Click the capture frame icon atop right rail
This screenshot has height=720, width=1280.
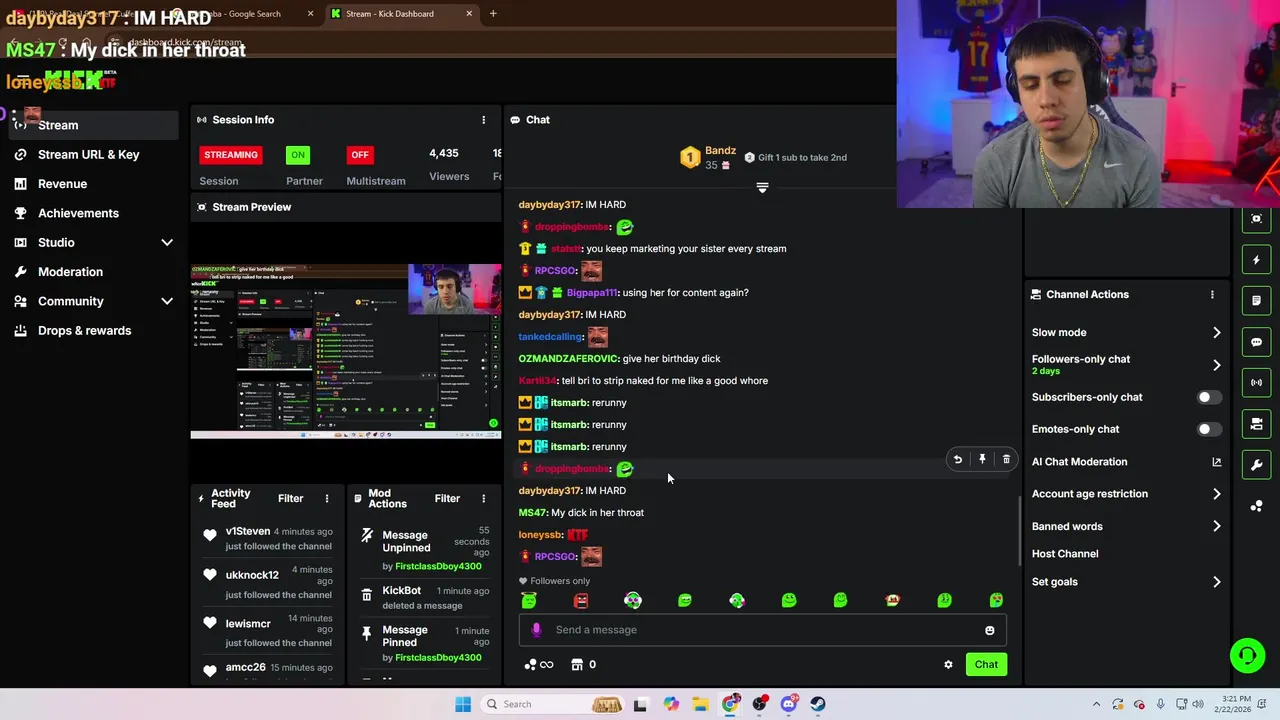(1256, 219)
